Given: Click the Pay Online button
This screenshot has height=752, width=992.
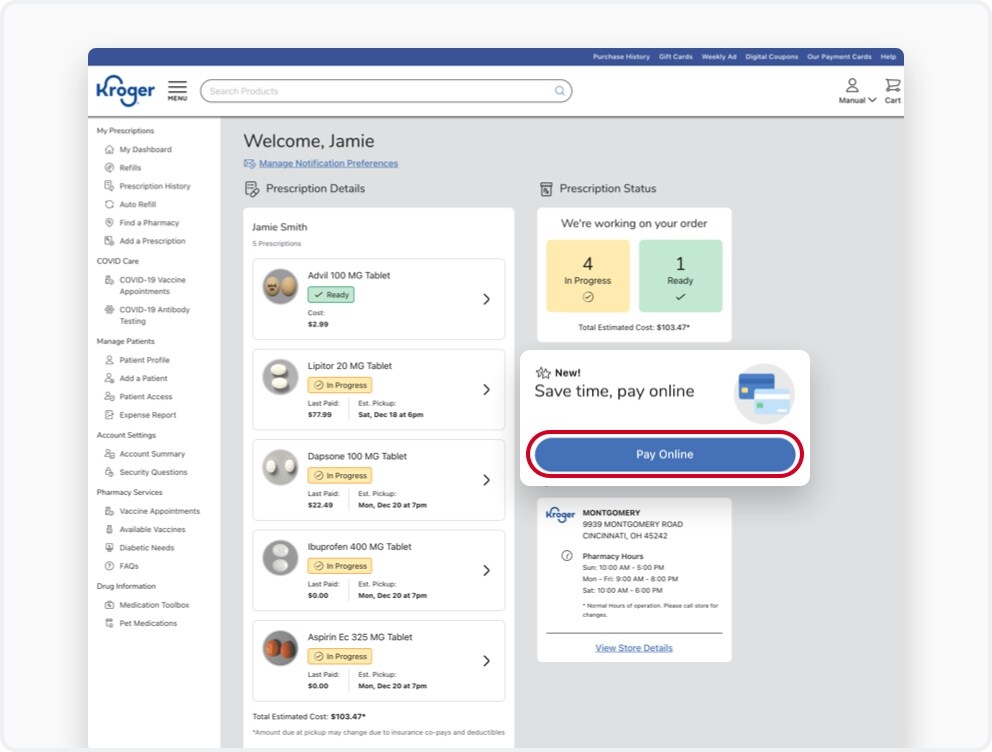Looking at the screenshot, I should click(x=665, y=454).
